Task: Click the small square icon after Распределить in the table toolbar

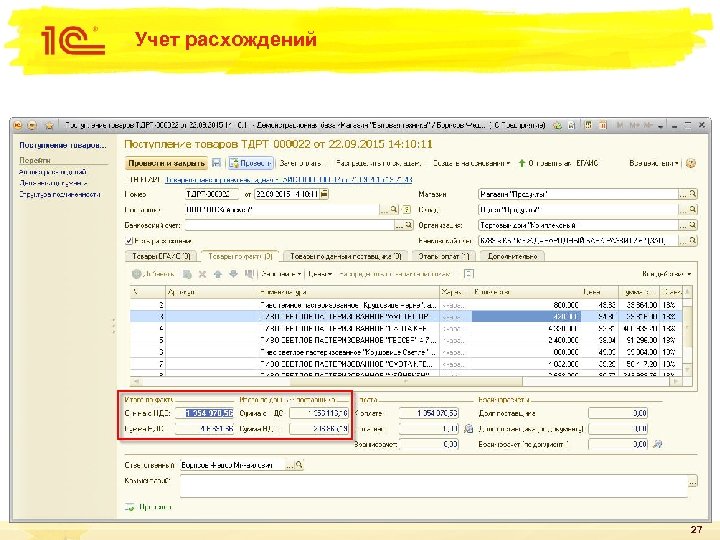Action: coord(468,274)
